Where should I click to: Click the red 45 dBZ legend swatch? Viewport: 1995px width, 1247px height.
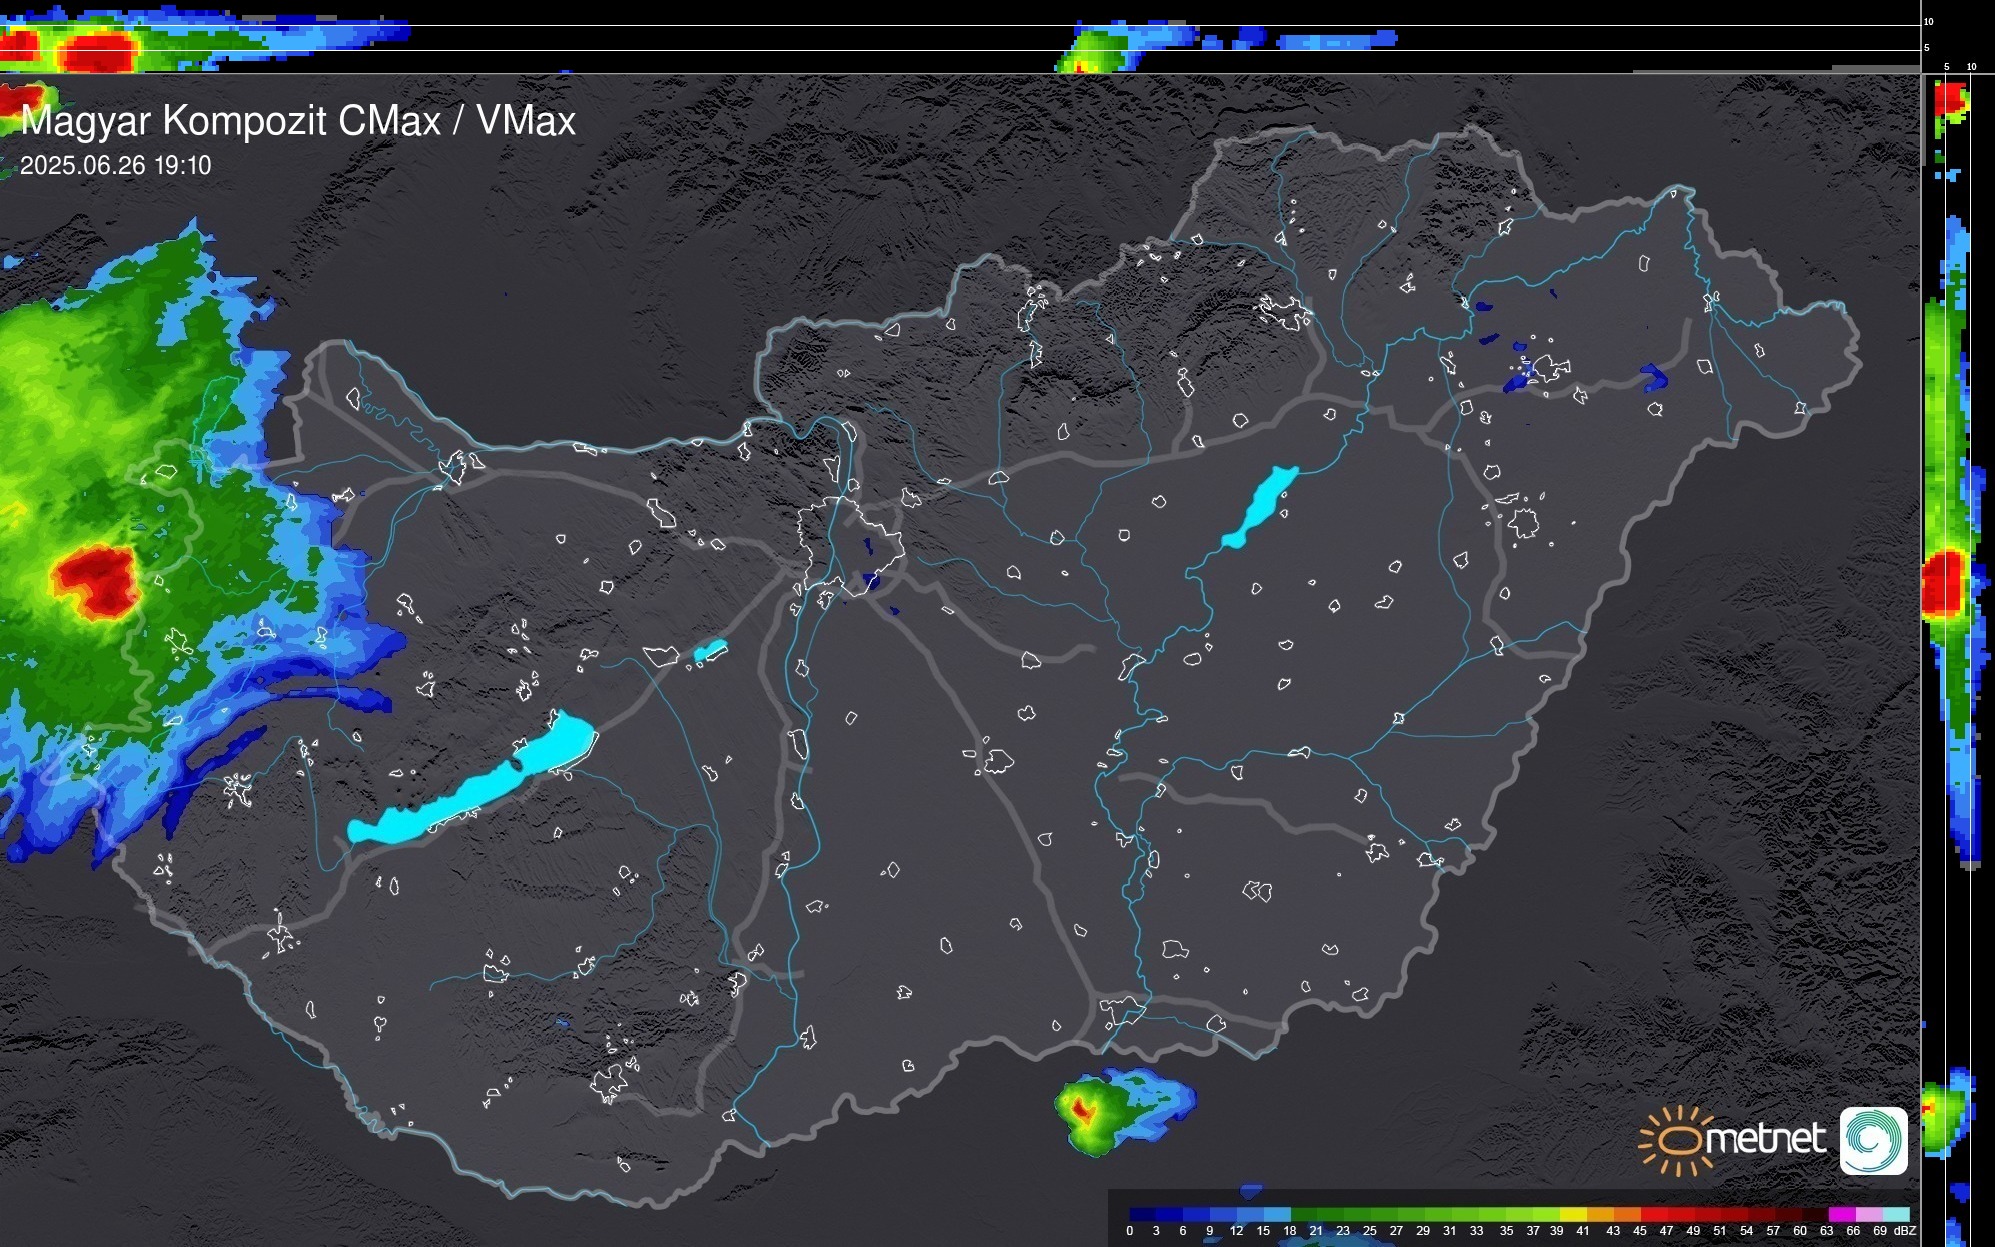click(x=1652, y=1214)
